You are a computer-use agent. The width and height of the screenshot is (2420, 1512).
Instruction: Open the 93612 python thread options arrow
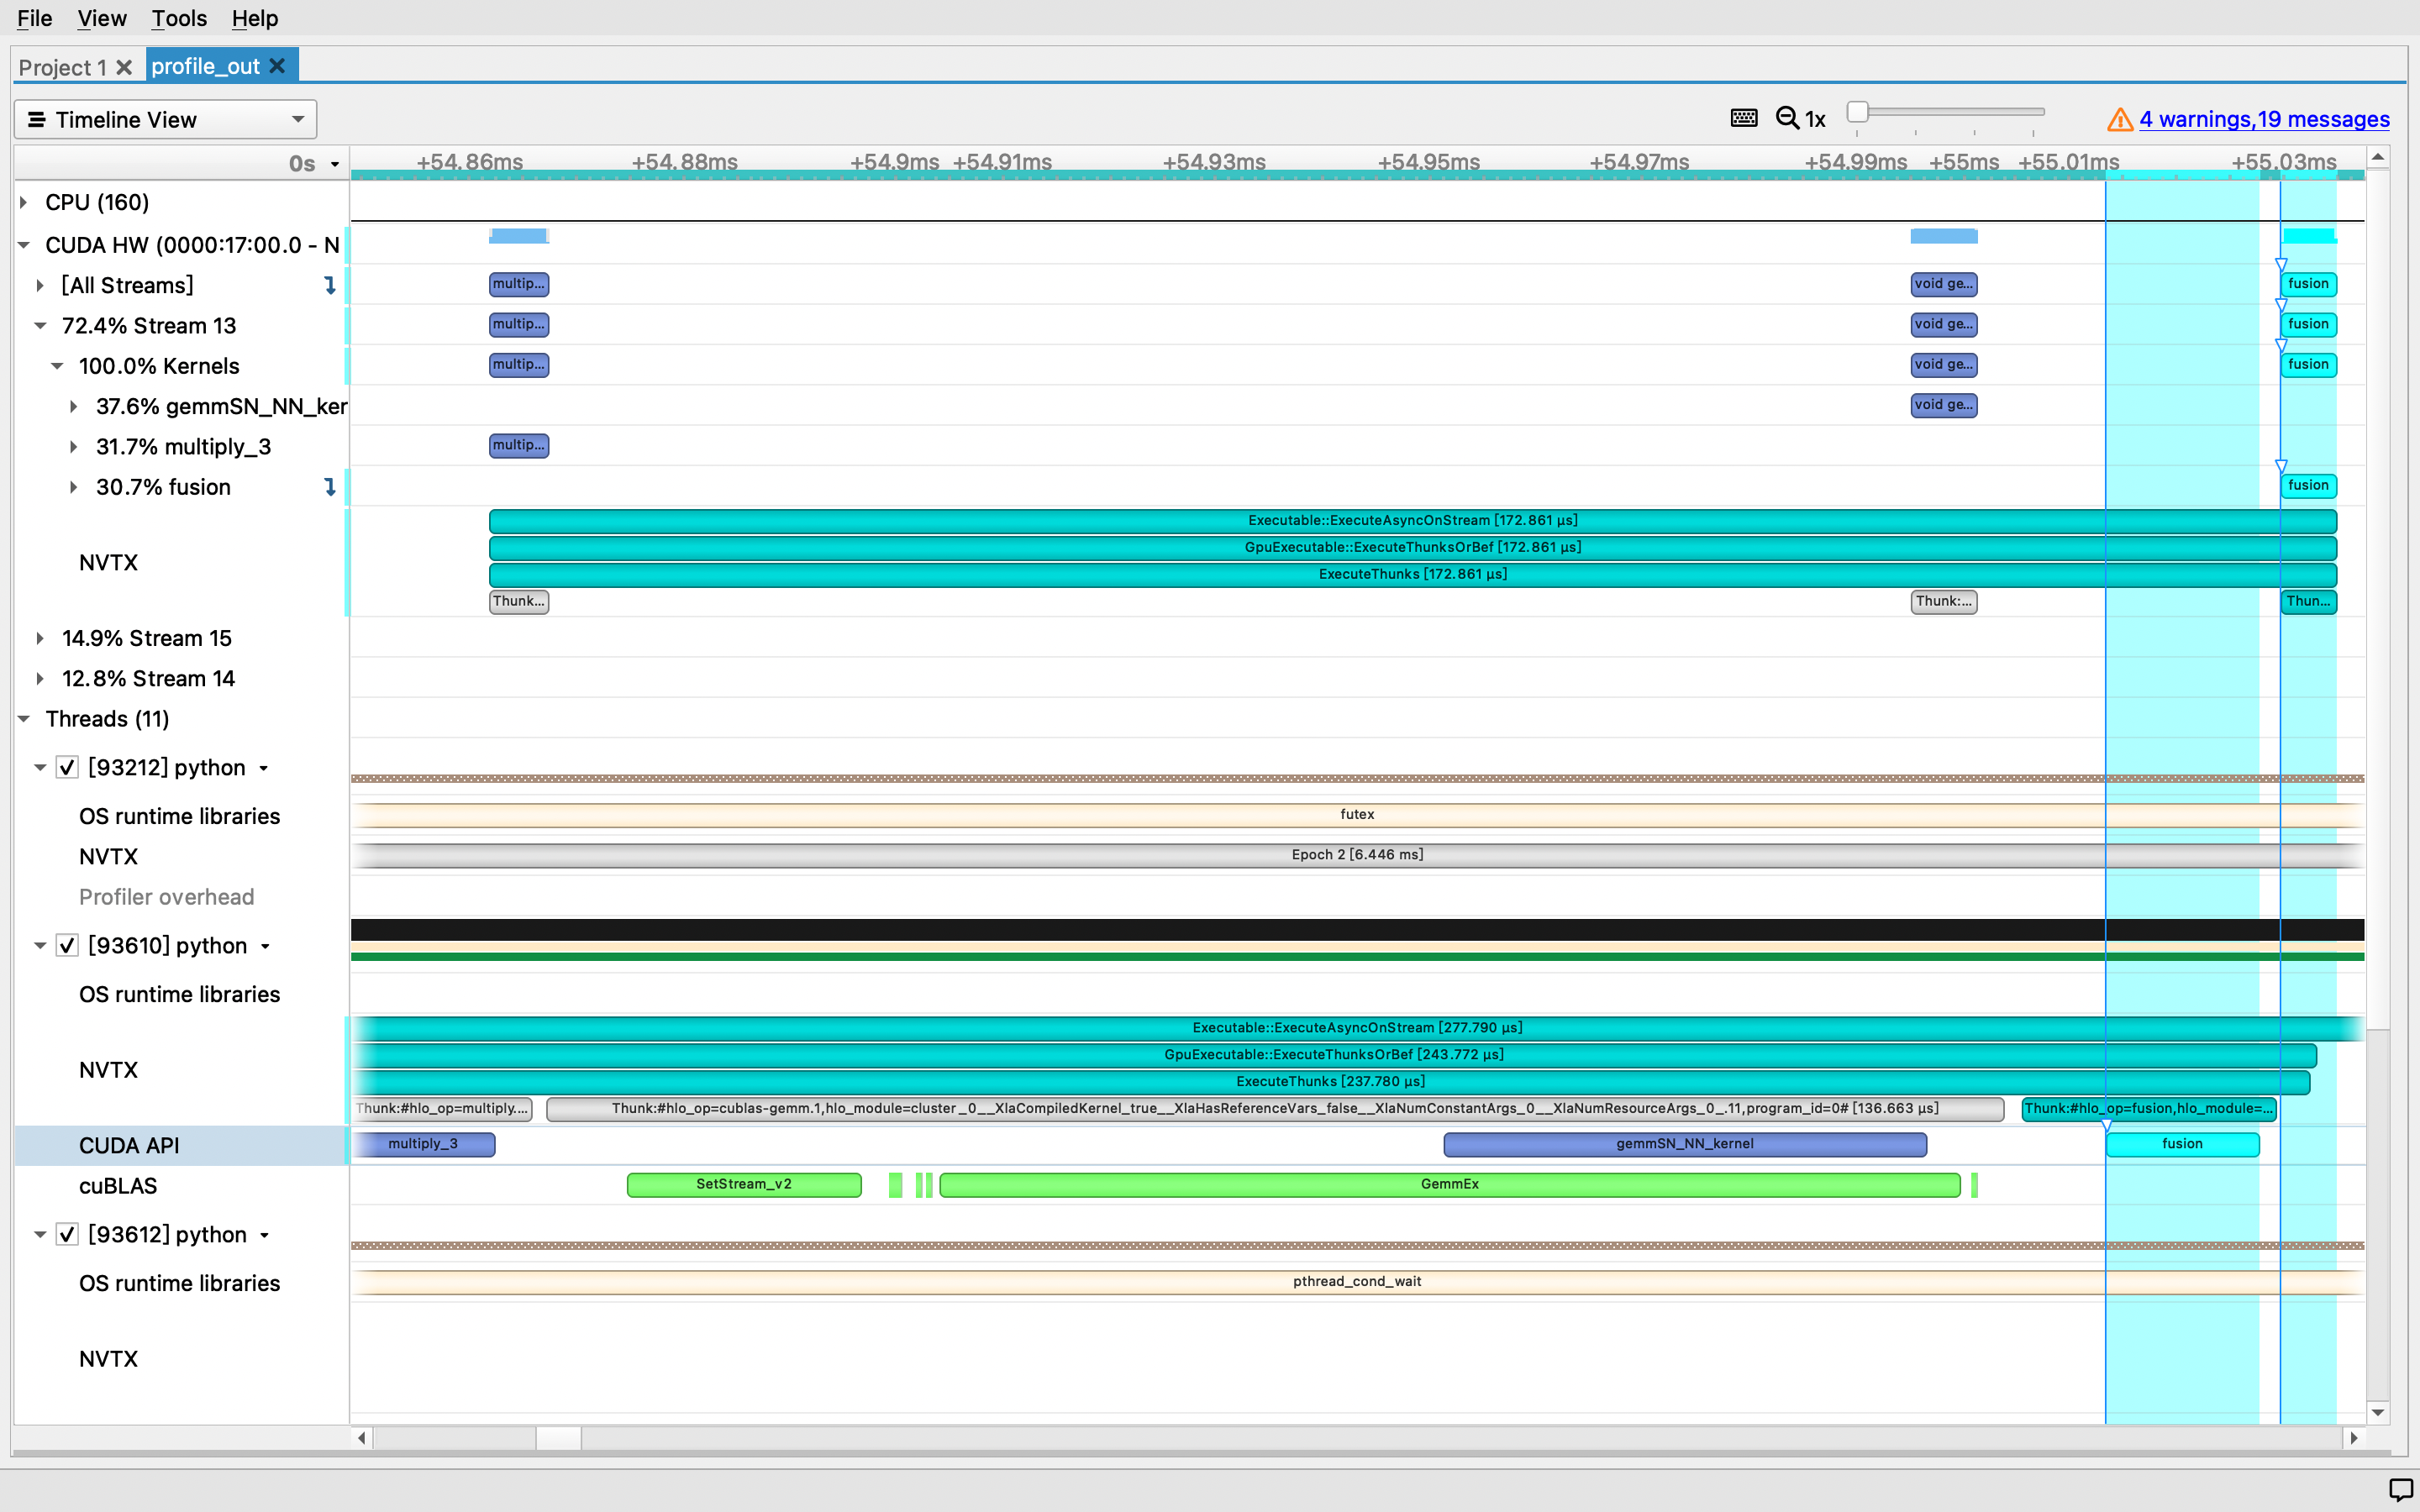(x=265, y=1236)
